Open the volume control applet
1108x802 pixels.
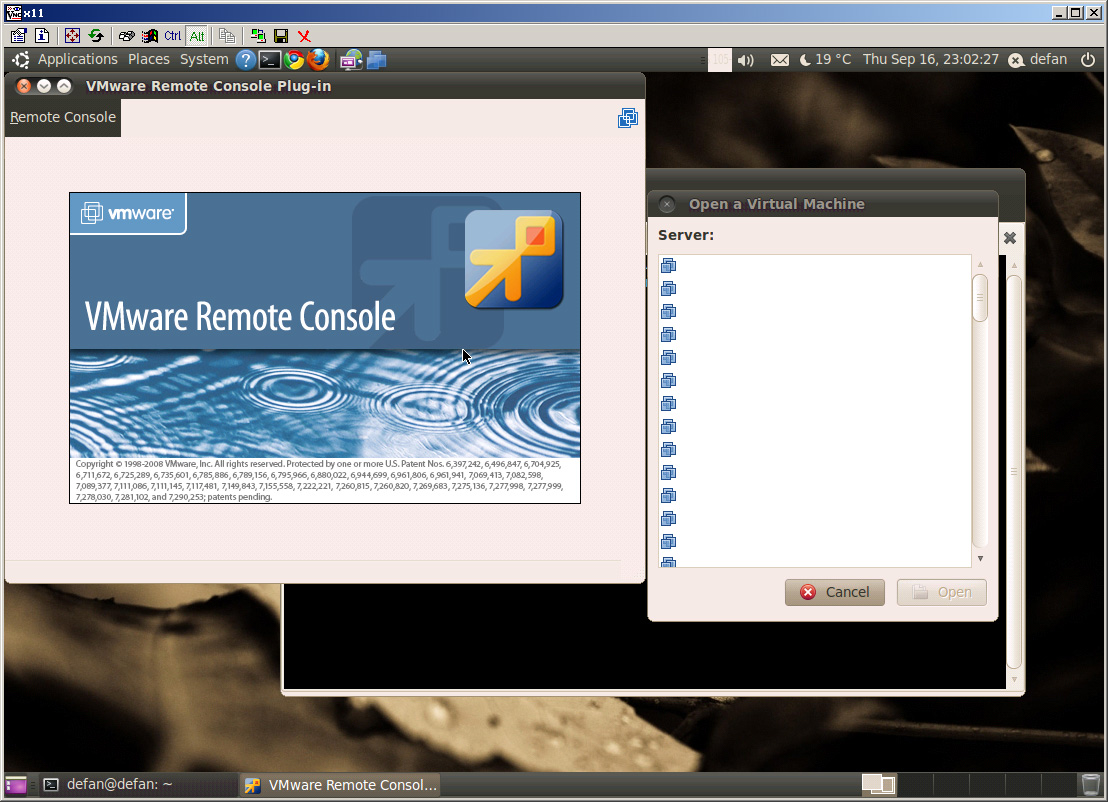point(745,60)
